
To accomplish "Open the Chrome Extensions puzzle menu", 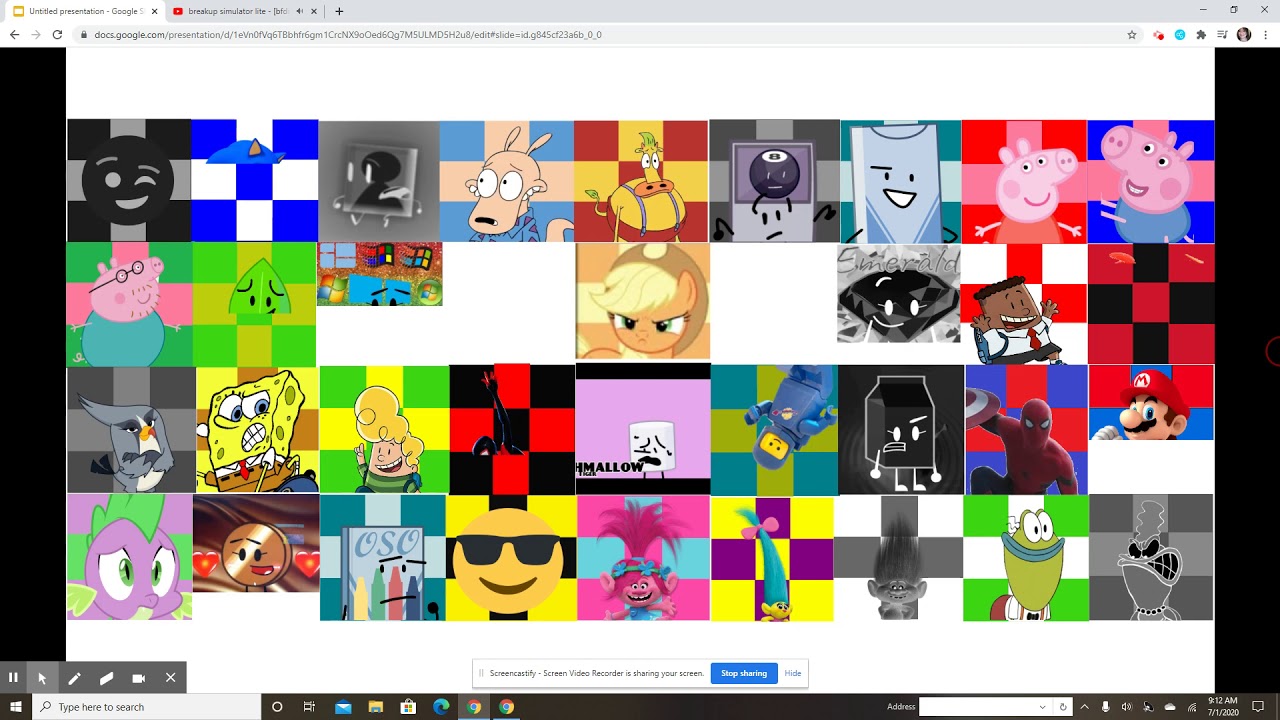I will point(1201,34).
